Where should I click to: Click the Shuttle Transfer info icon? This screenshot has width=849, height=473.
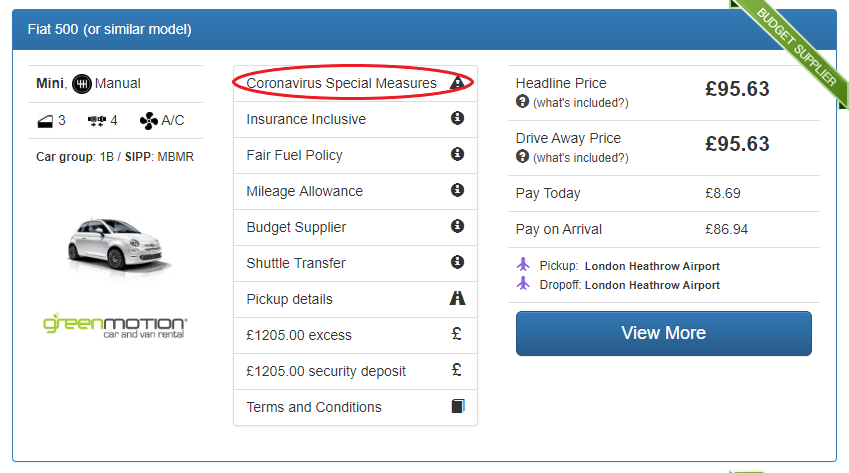[457, 263]
